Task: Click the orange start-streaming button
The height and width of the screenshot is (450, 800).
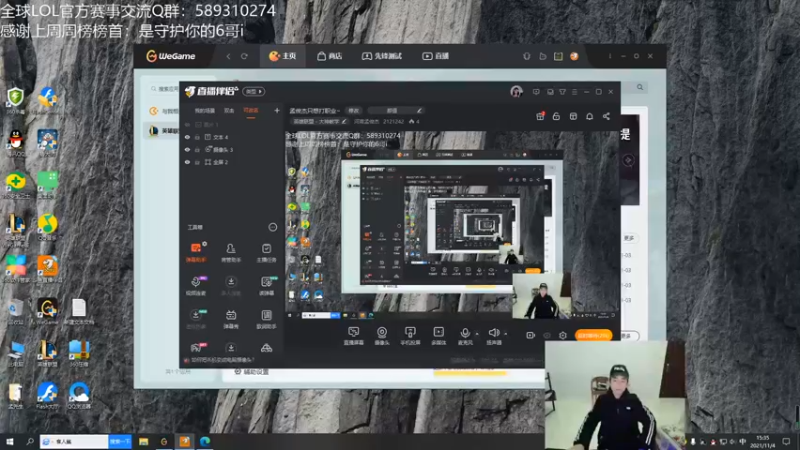Action: [593, 335]
